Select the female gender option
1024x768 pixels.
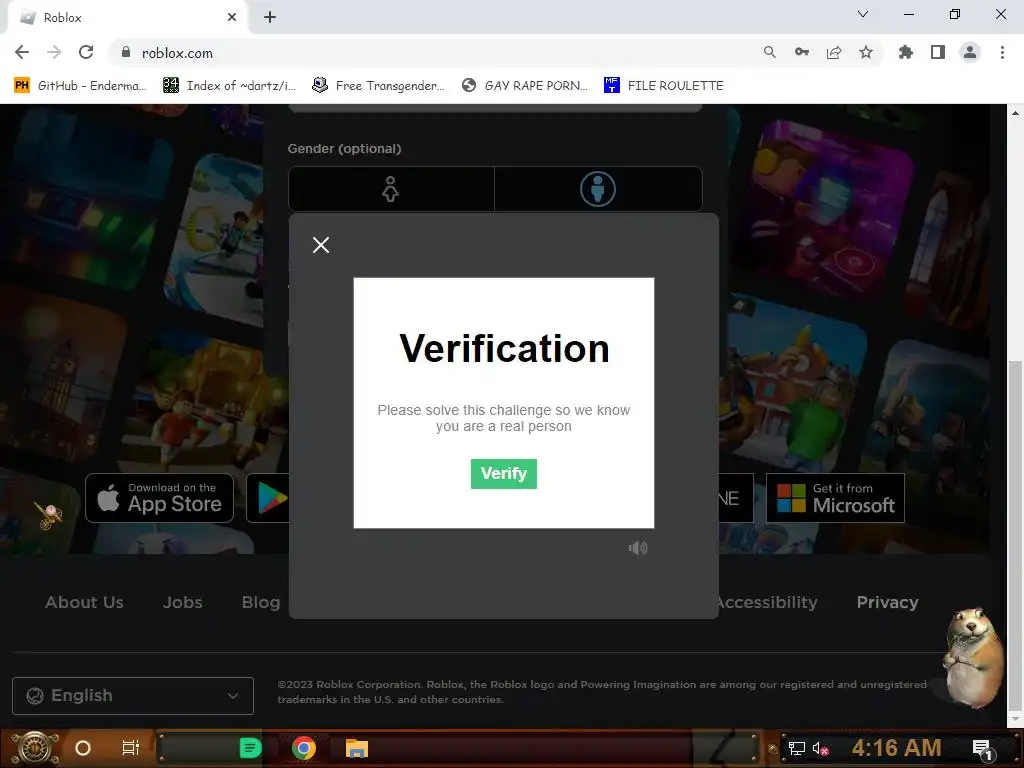(391, 189)
